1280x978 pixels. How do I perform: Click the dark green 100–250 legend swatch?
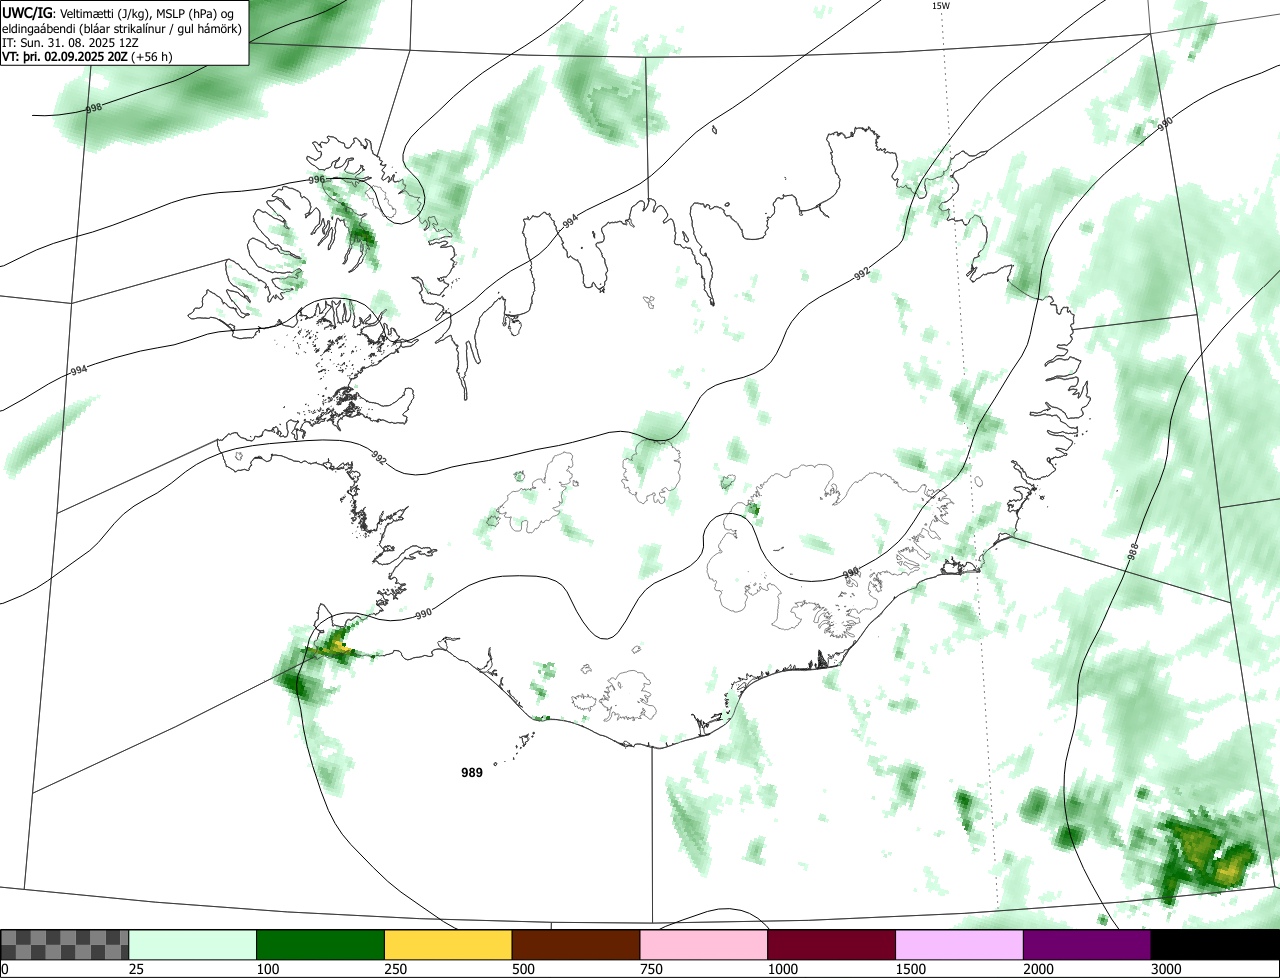click(321, 945)
